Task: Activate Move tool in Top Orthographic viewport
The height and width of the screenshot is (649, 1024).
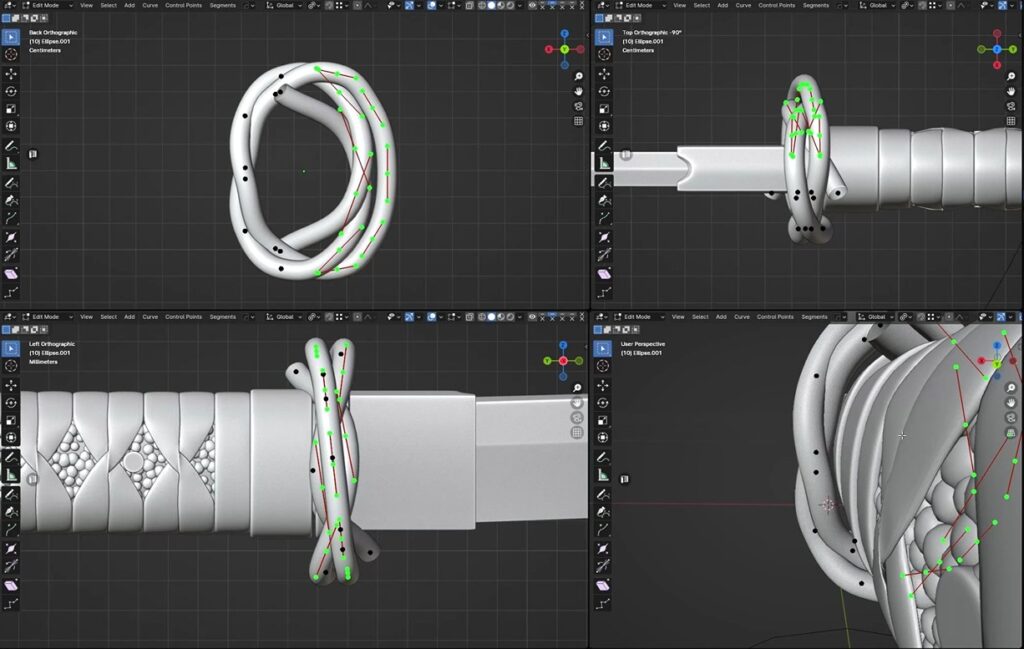Action: coord(604,74)
